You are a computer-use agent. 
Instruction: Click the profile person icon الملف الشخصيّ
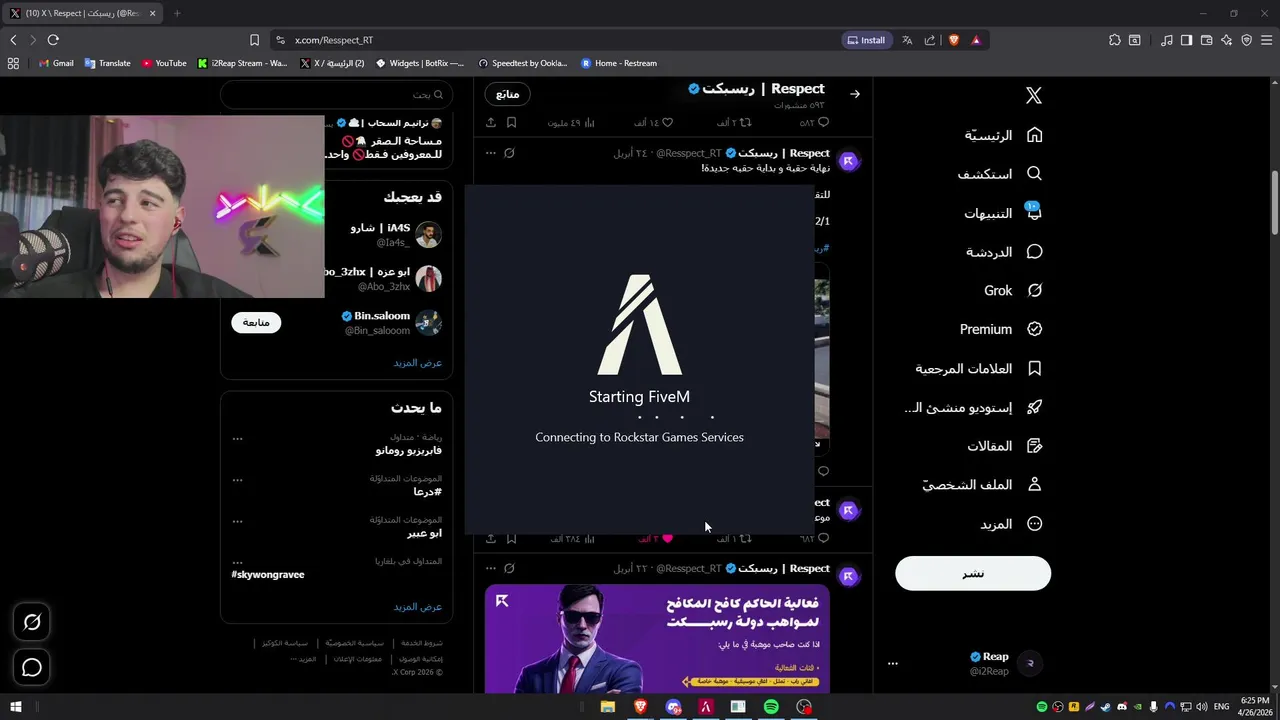1035,485
